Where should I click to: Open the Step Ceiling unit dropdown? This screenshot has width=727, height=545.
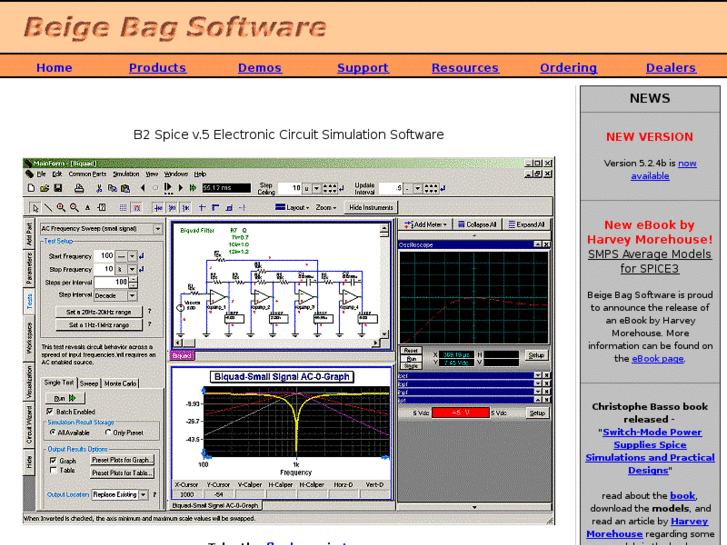click(316, 188)
